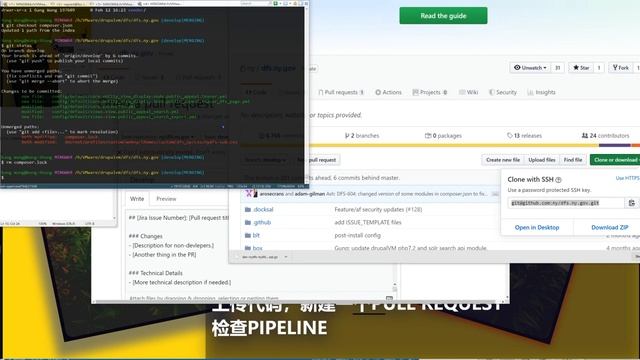Open commit message 'post-install config'
This screenshot has height=360, width=640.
coord(357,236)
